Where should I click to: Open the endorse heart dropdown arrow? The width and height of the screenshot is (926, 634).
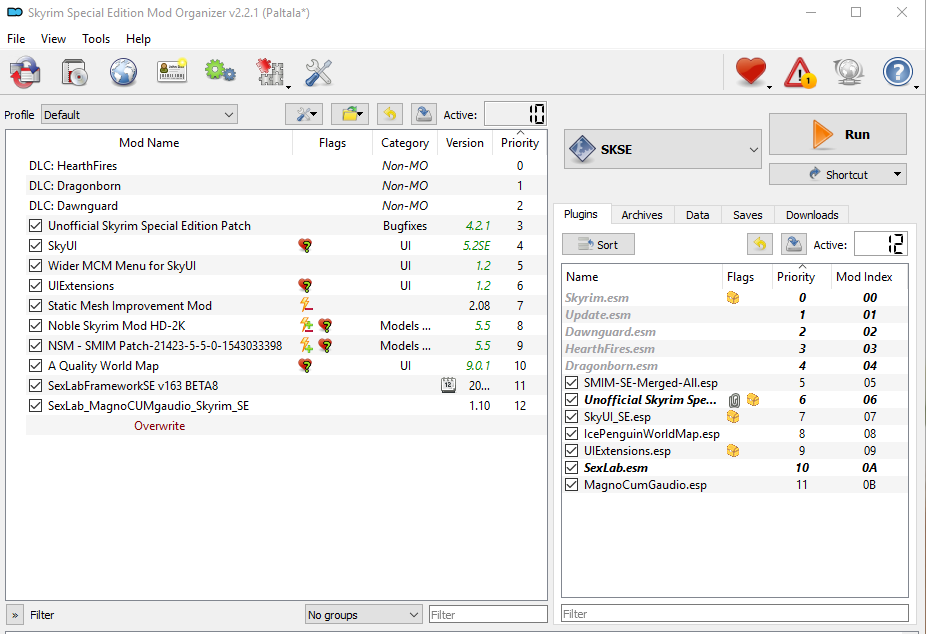(770, 87)
